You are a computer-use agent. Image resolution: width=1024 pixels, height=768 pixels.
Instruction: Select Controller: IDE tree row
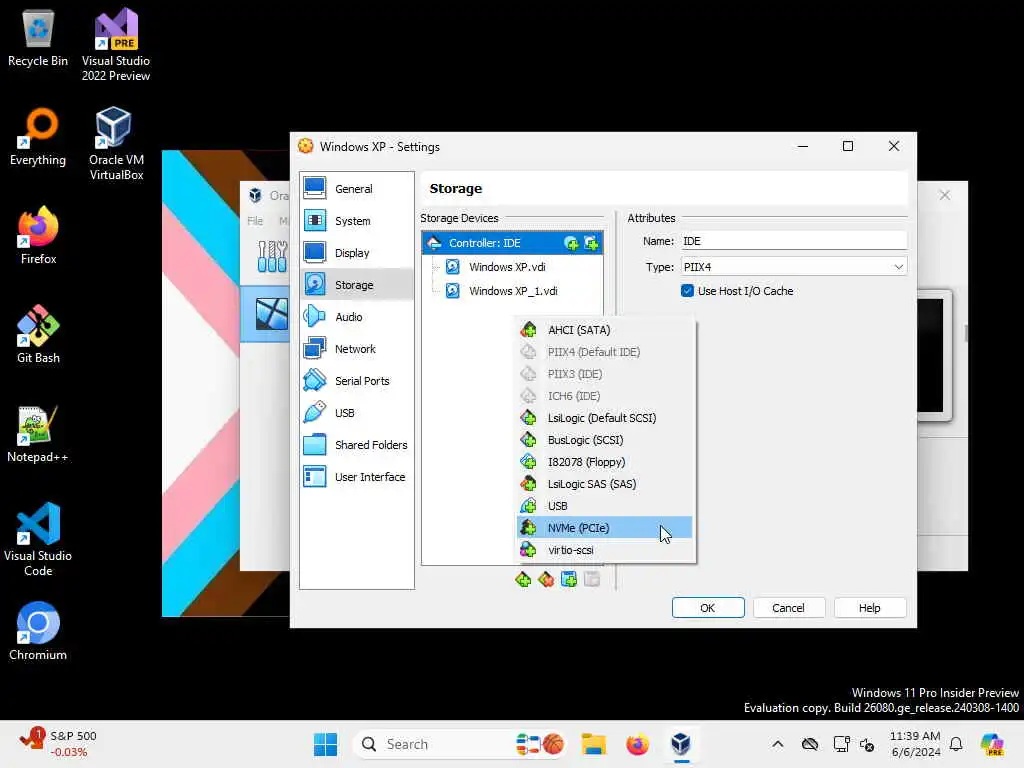(x=512, y=243)
